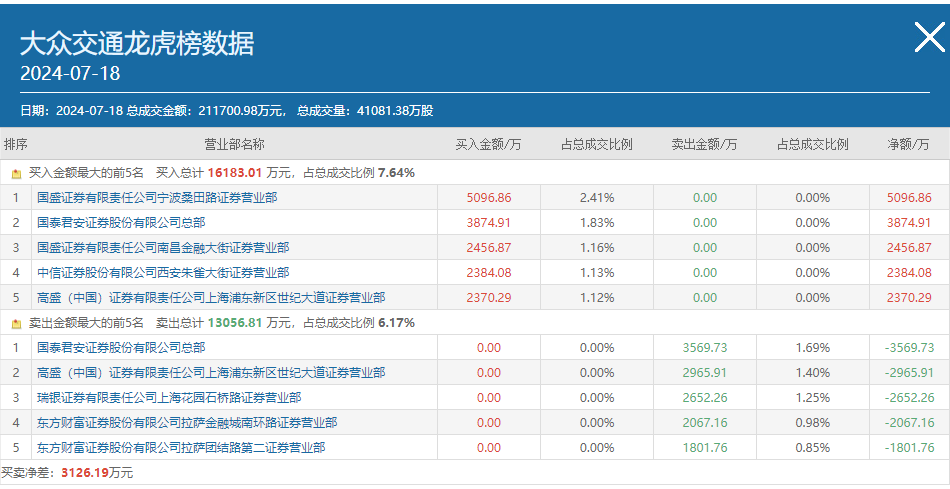Click 2370.29 in the 买入金额 column
This screenshot has height=489, width=950.
pyautogui.click(x=489, y=298)
